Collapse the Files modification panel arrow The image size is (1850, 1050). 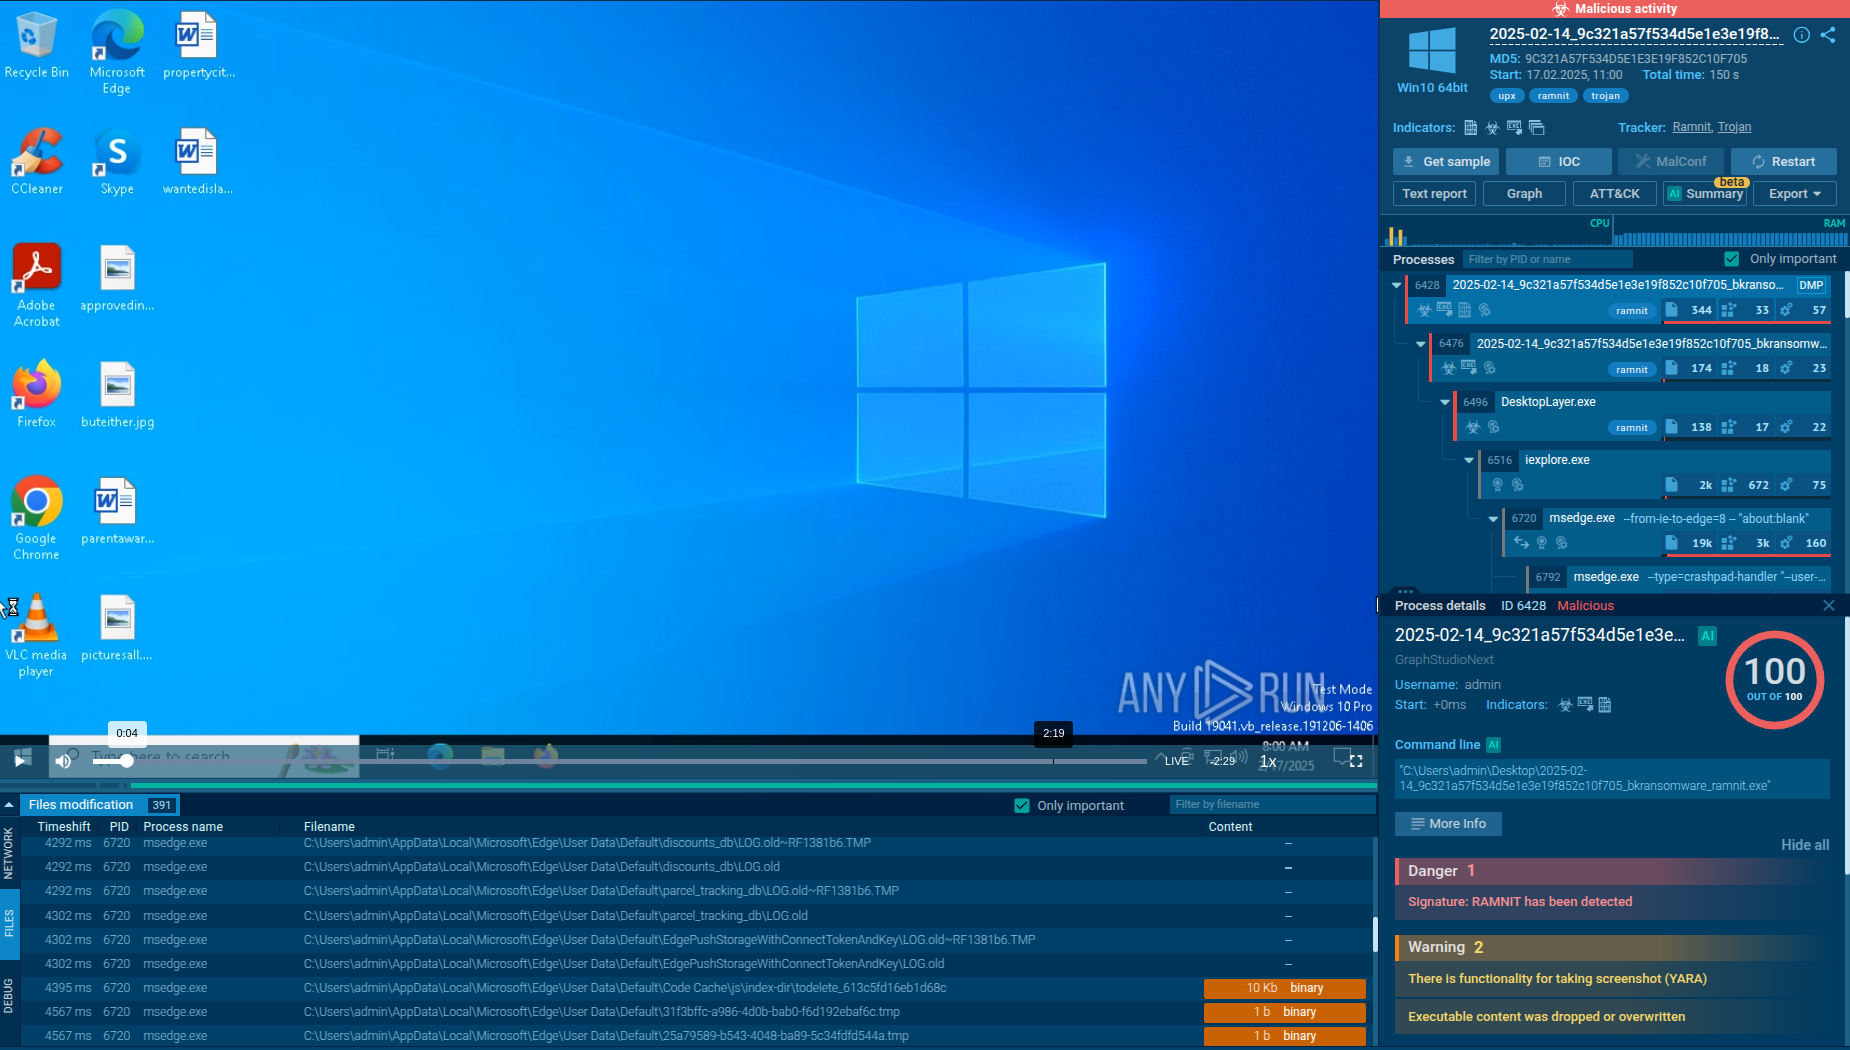tap(9, 805)
